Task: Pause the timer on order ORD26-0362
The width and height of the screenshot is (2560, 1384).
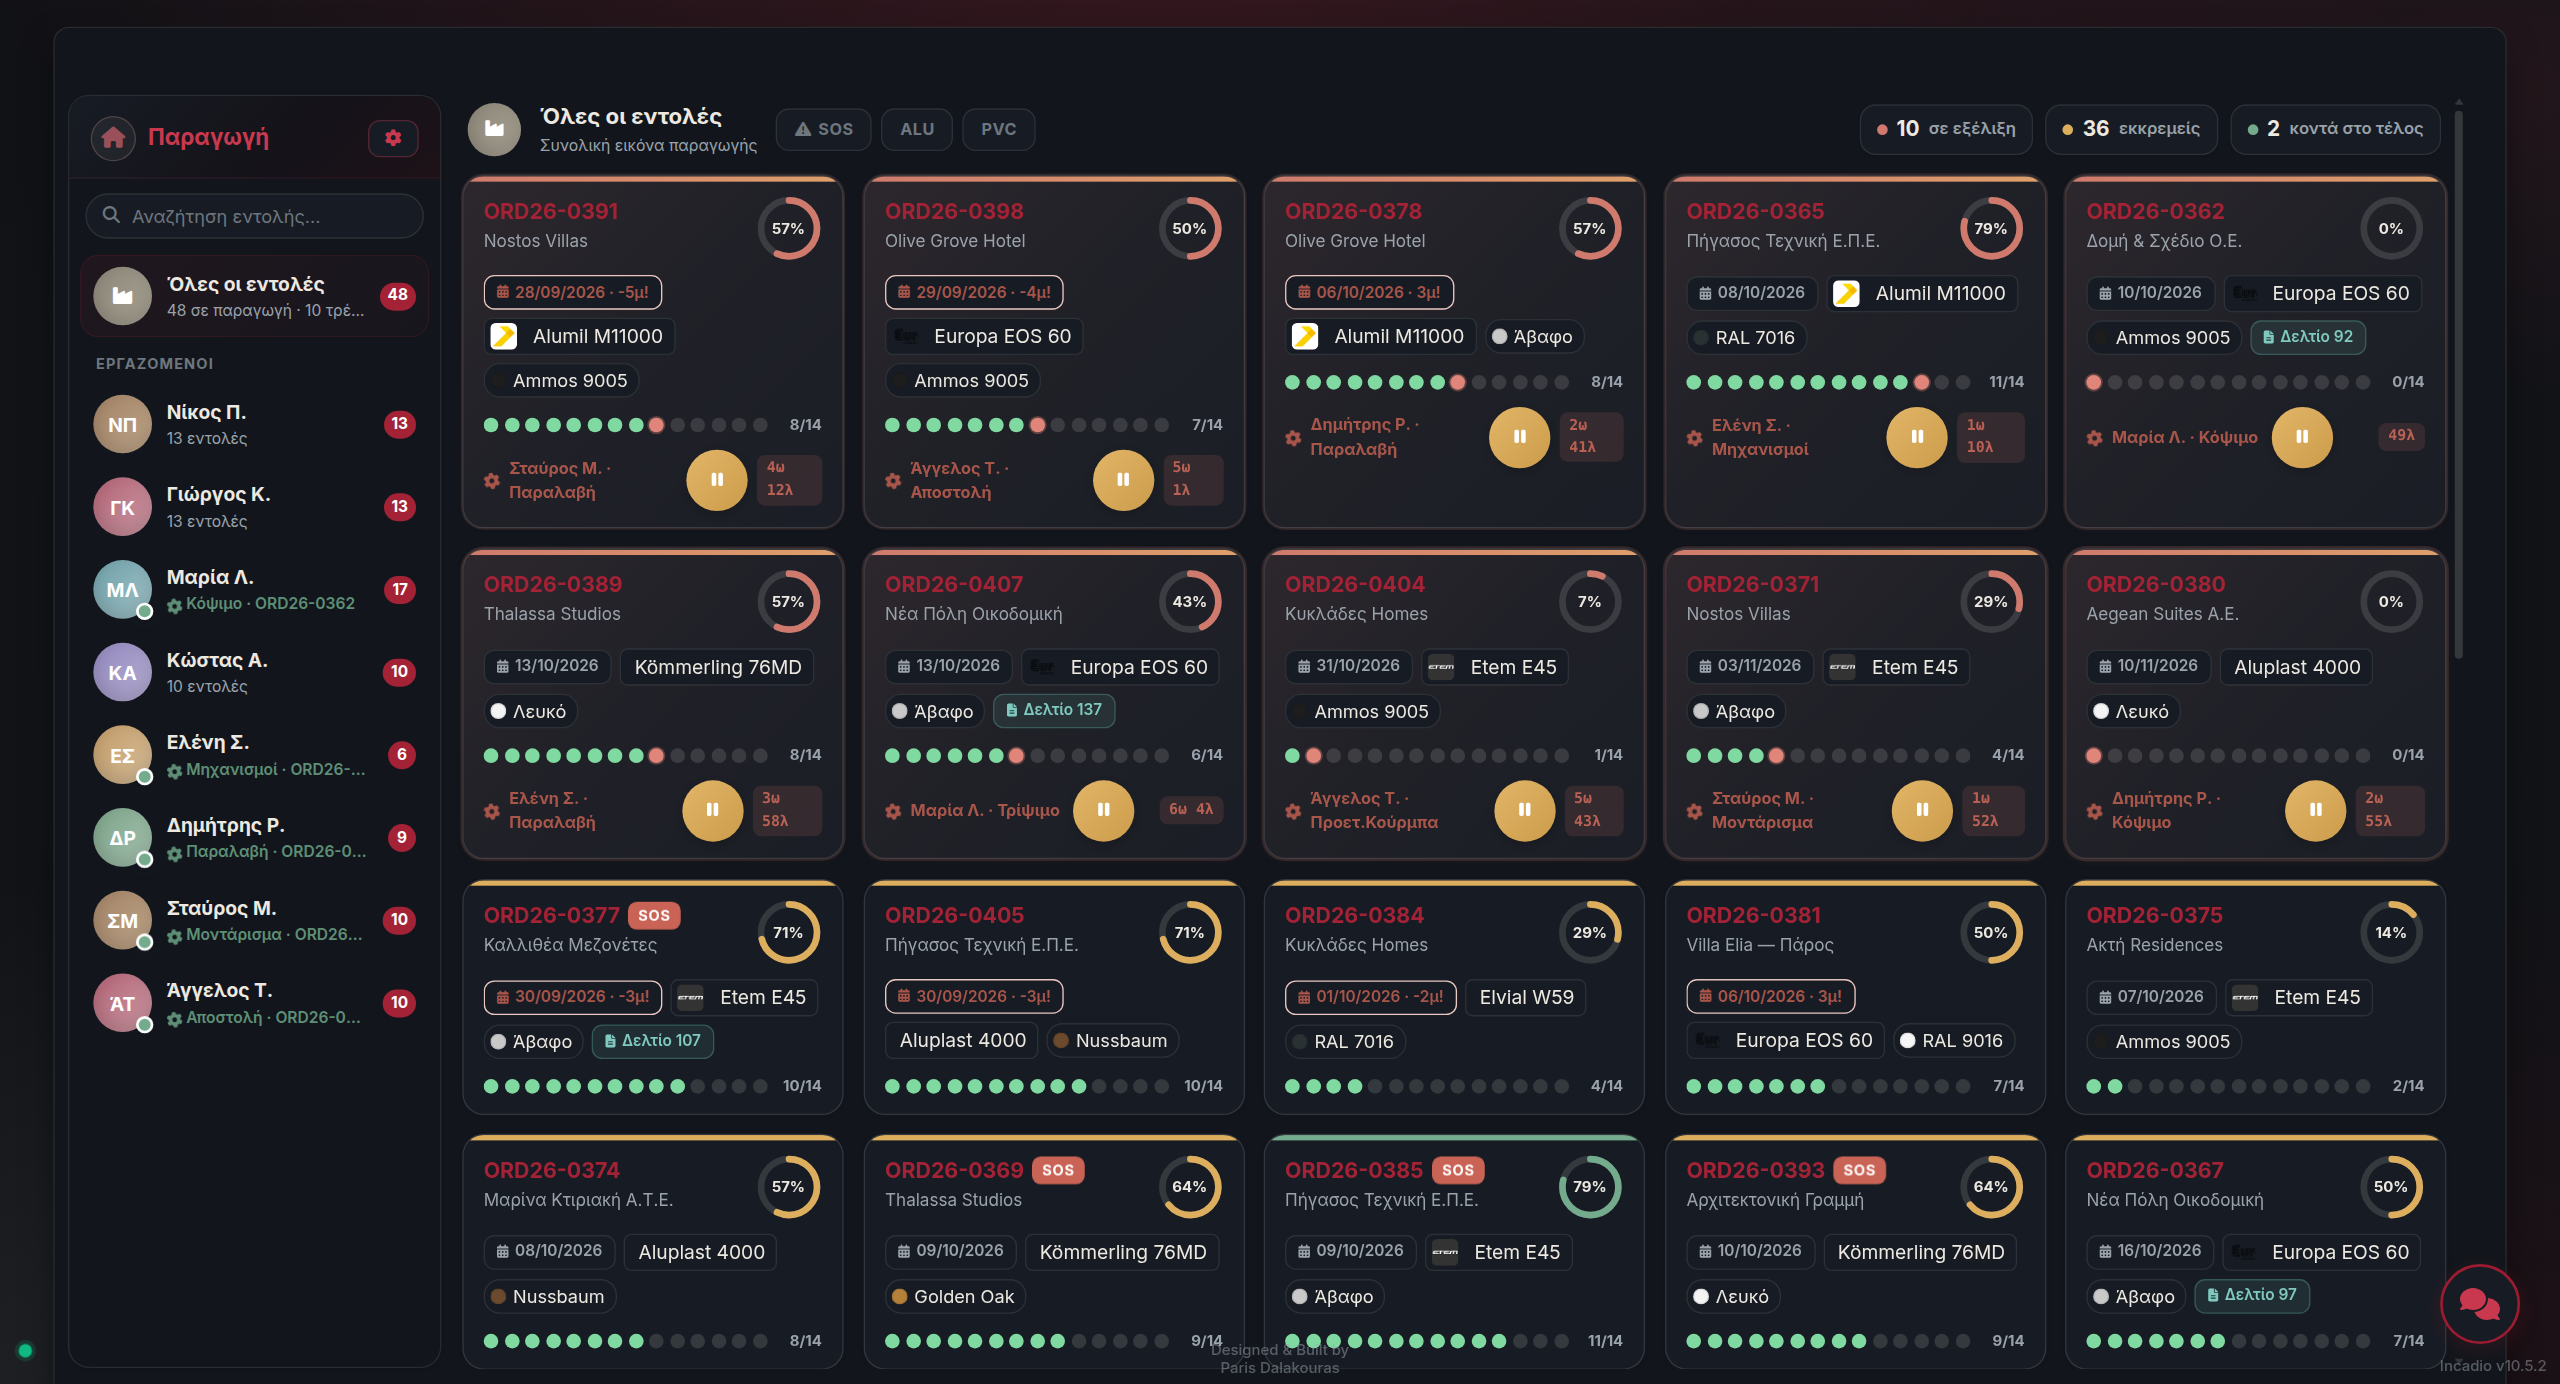Action: [x=2302, y=437]
